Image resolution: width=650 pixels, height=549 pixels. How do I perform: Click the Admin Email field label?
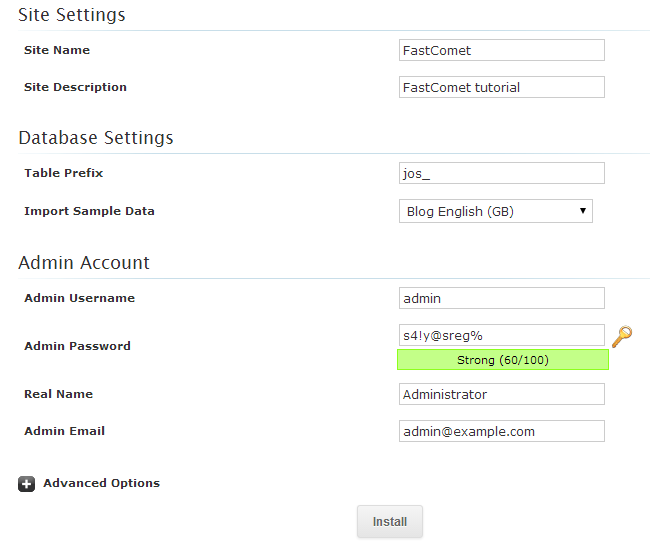(64, 431)
